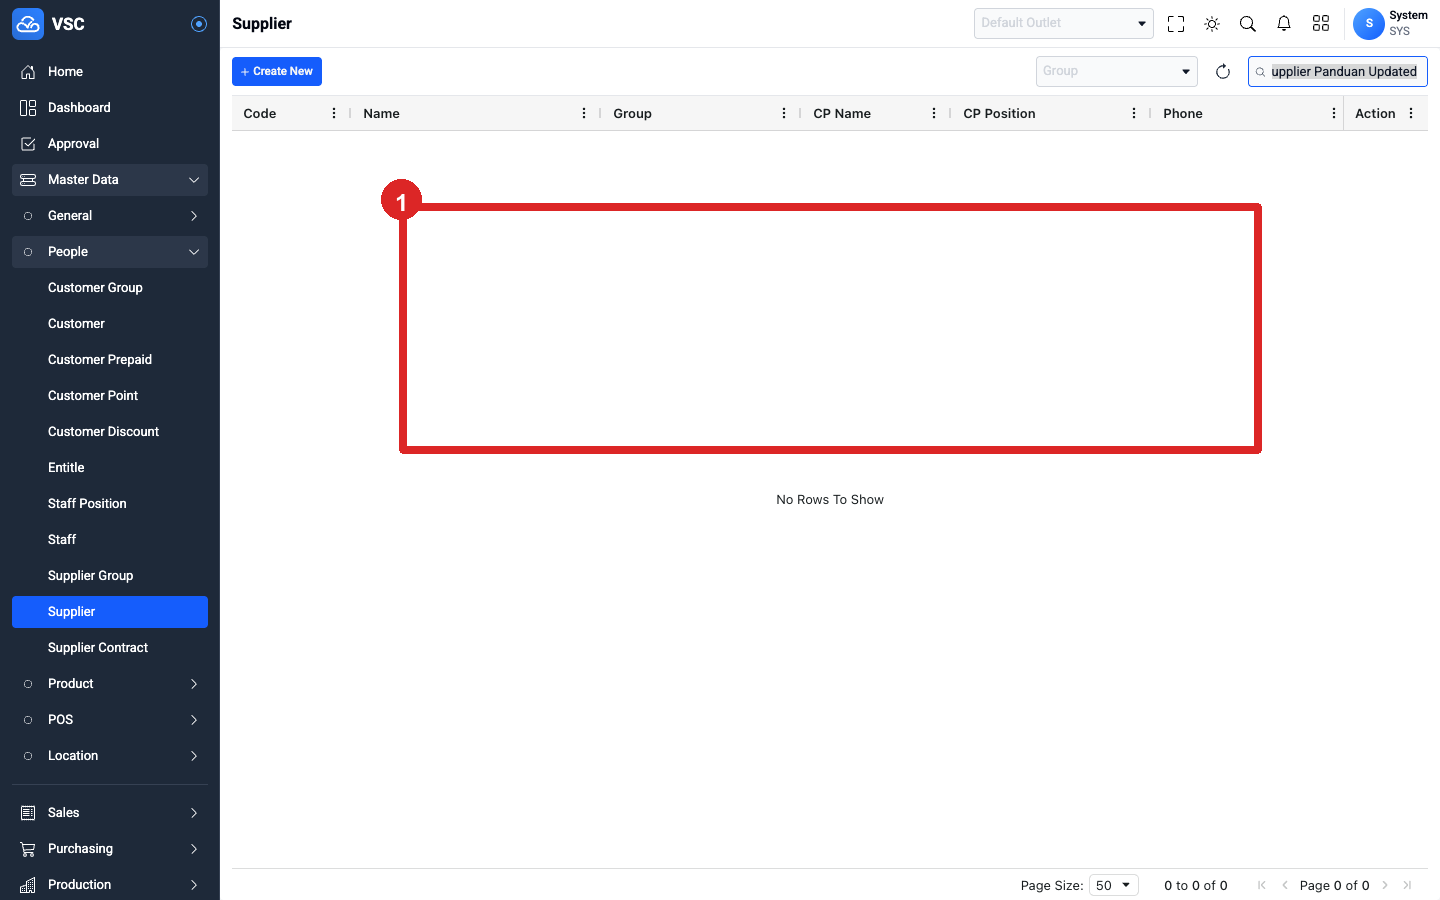Toggle fullscreen mode icon
Viewport: 1440px width, 900px height.
click(1176, 24)
